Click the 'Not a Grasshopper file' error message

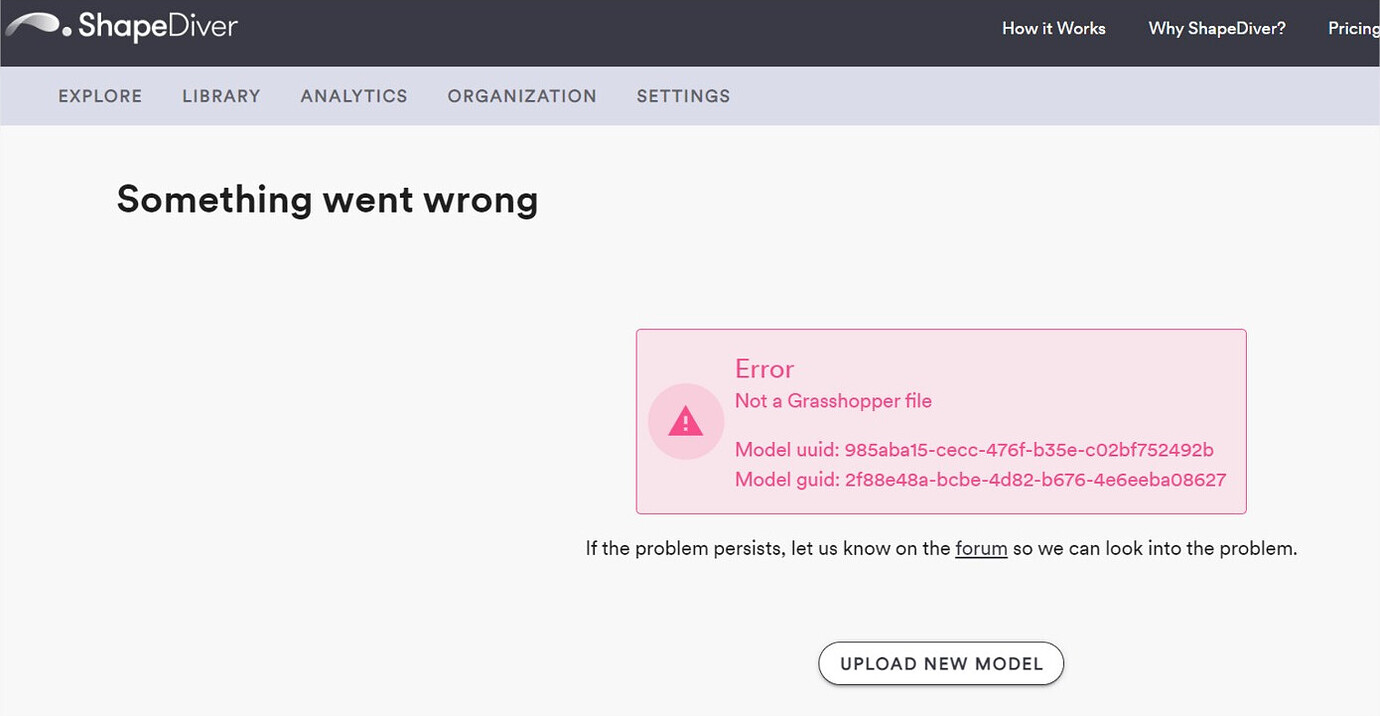pyautogui.click(x=833, y=400)
